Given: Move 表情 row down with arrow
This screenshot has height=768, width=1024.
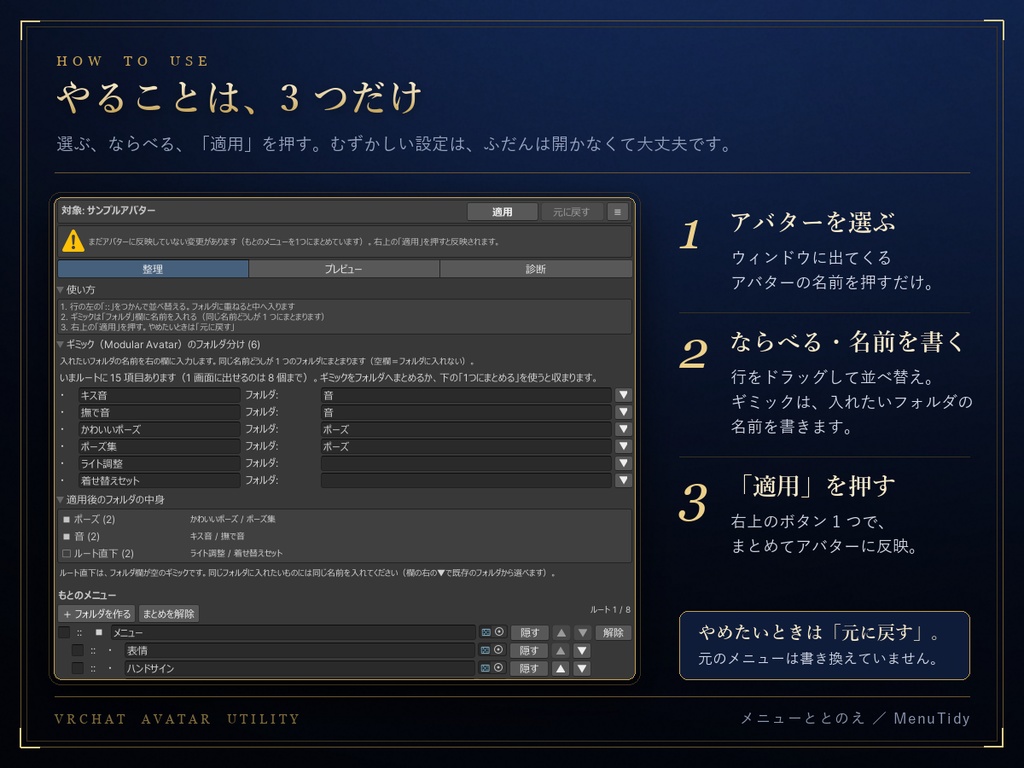Looking at the screenshot, I should pos(583,650).
